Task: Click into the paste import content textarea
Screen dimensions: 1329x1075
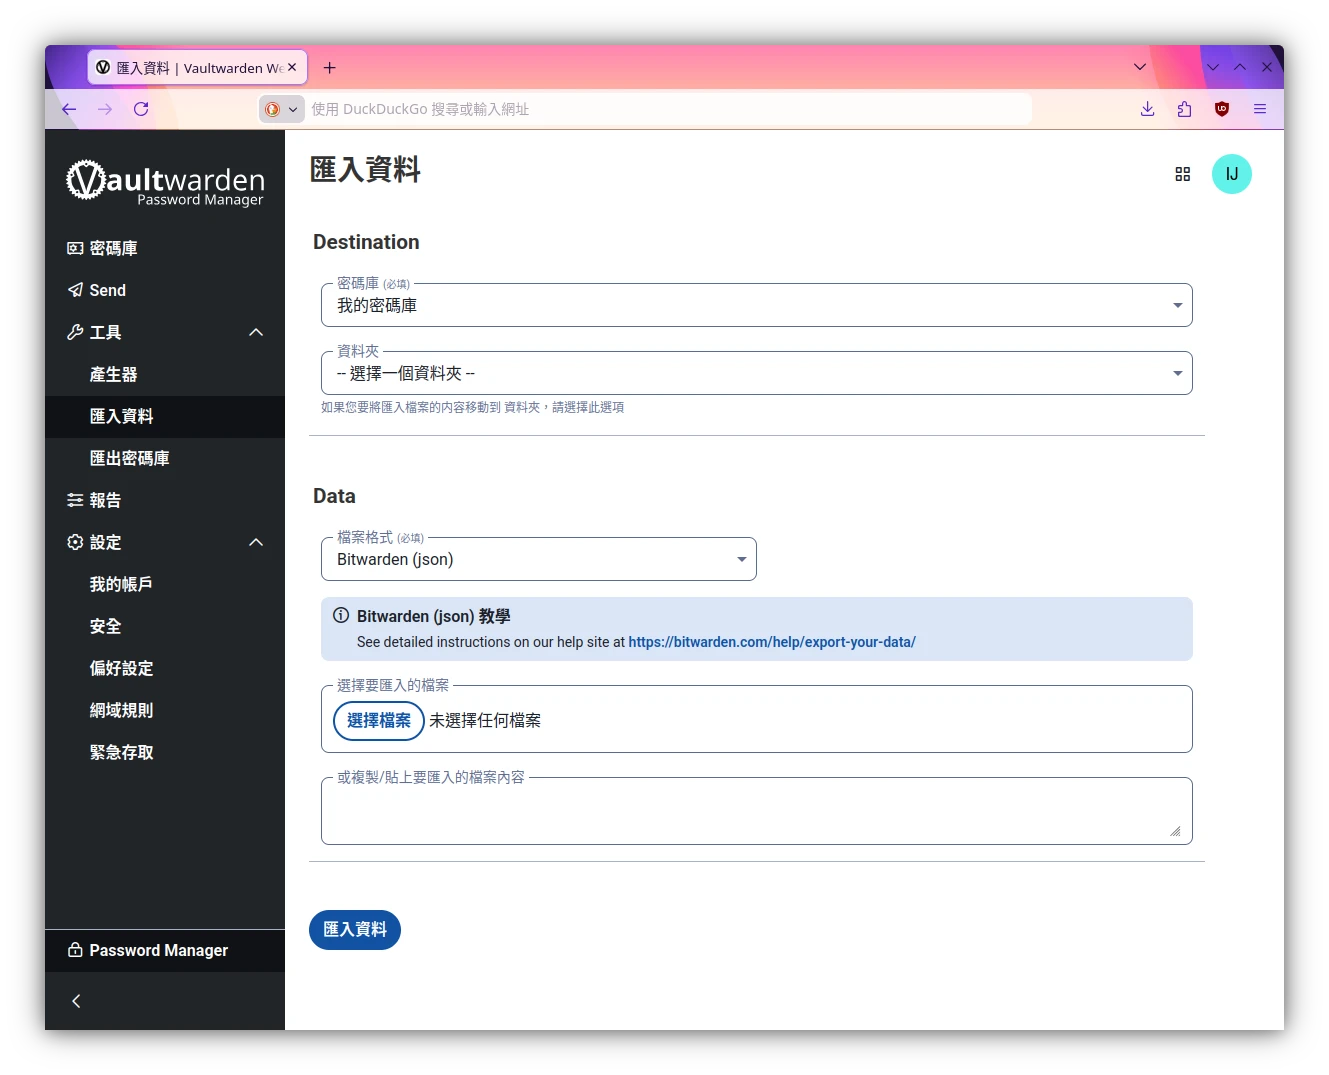Action: tap(757, 811)
